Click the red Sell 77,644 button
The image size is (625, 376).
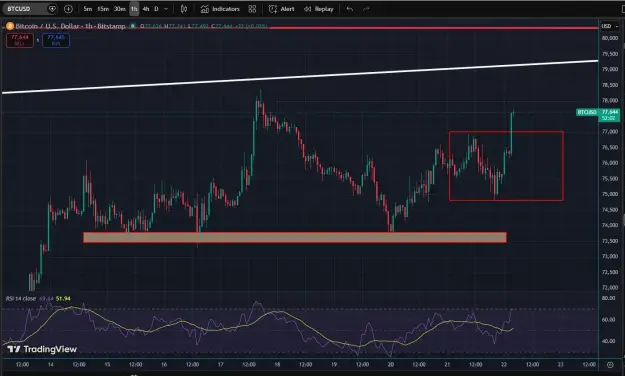click(x=20, y=40)
